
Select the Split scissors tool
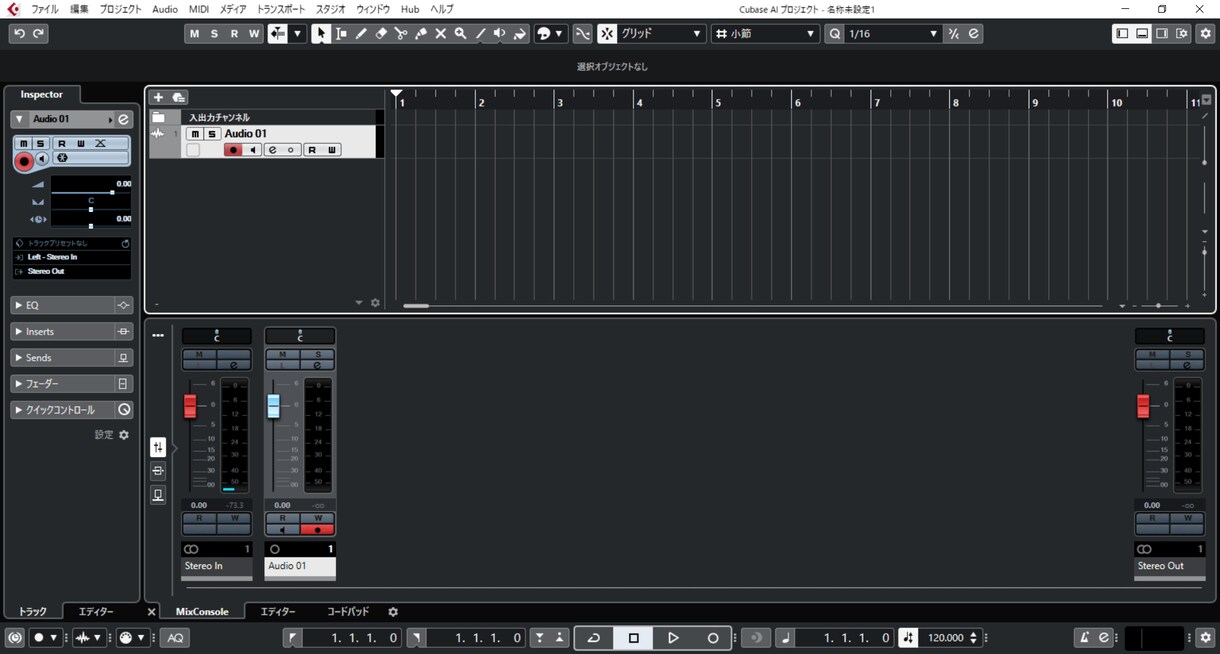click(x=401, y=34)
